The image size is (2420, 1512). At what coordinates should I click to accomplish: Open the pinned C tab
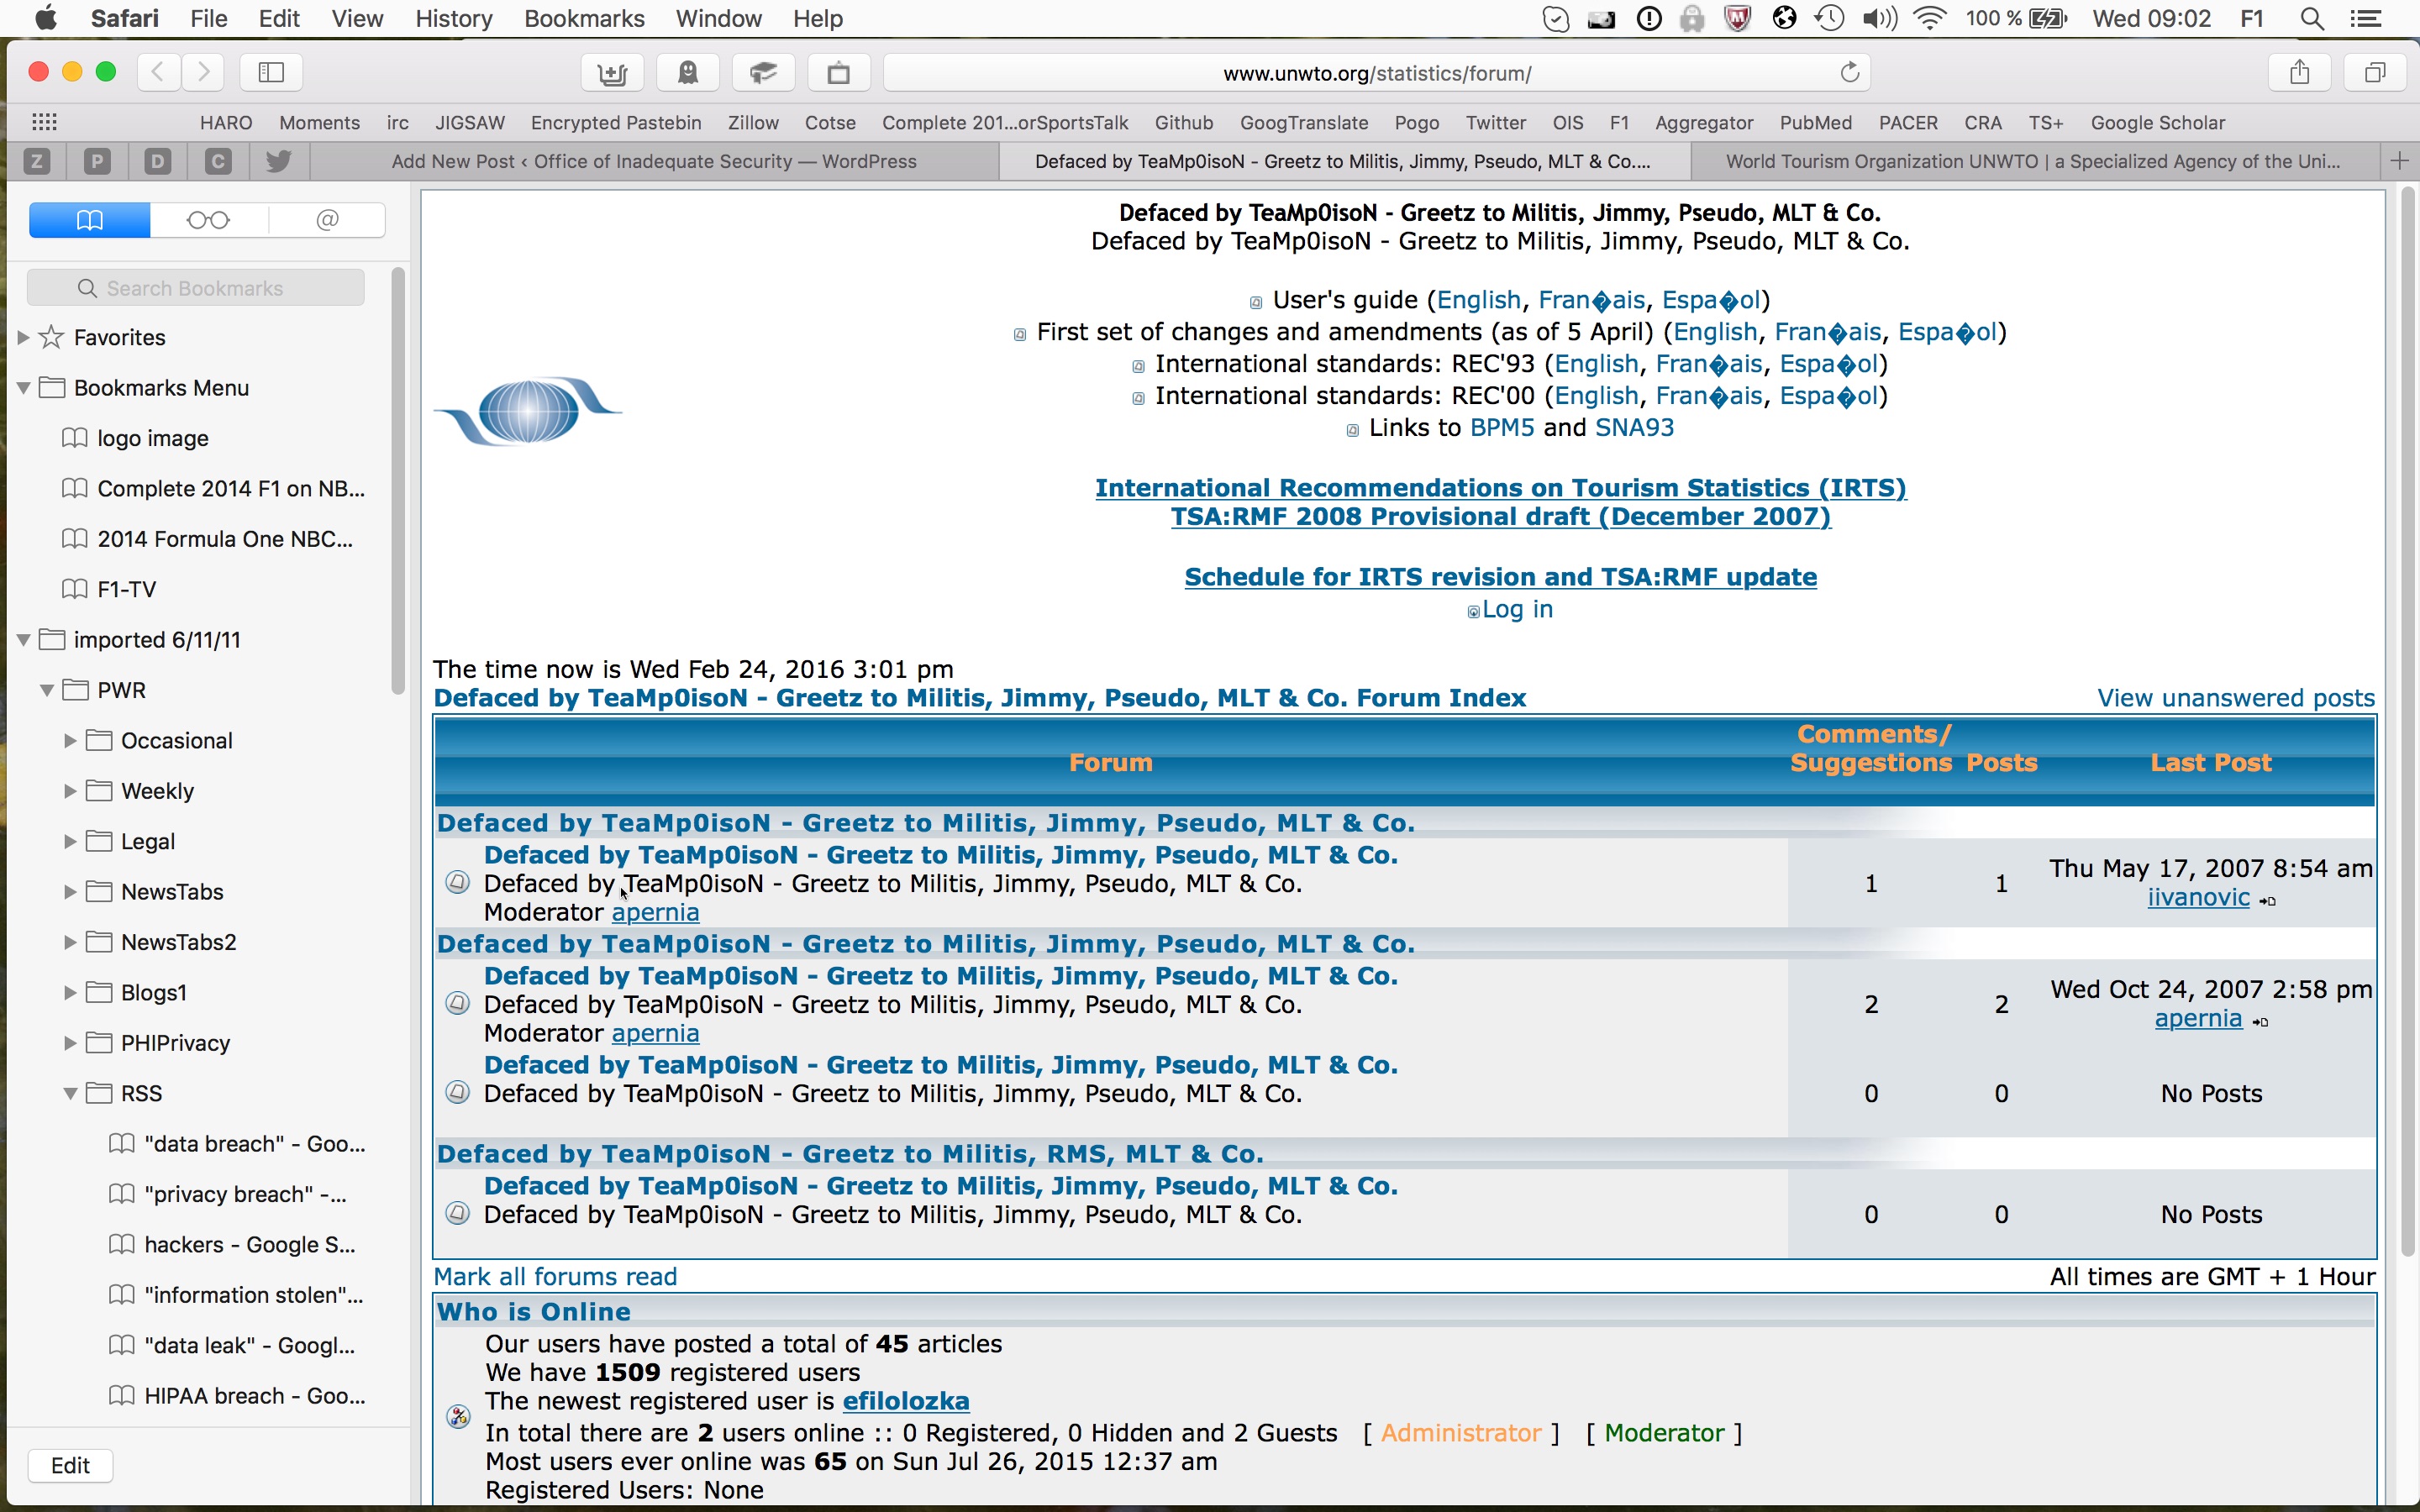tap(218, 161)
